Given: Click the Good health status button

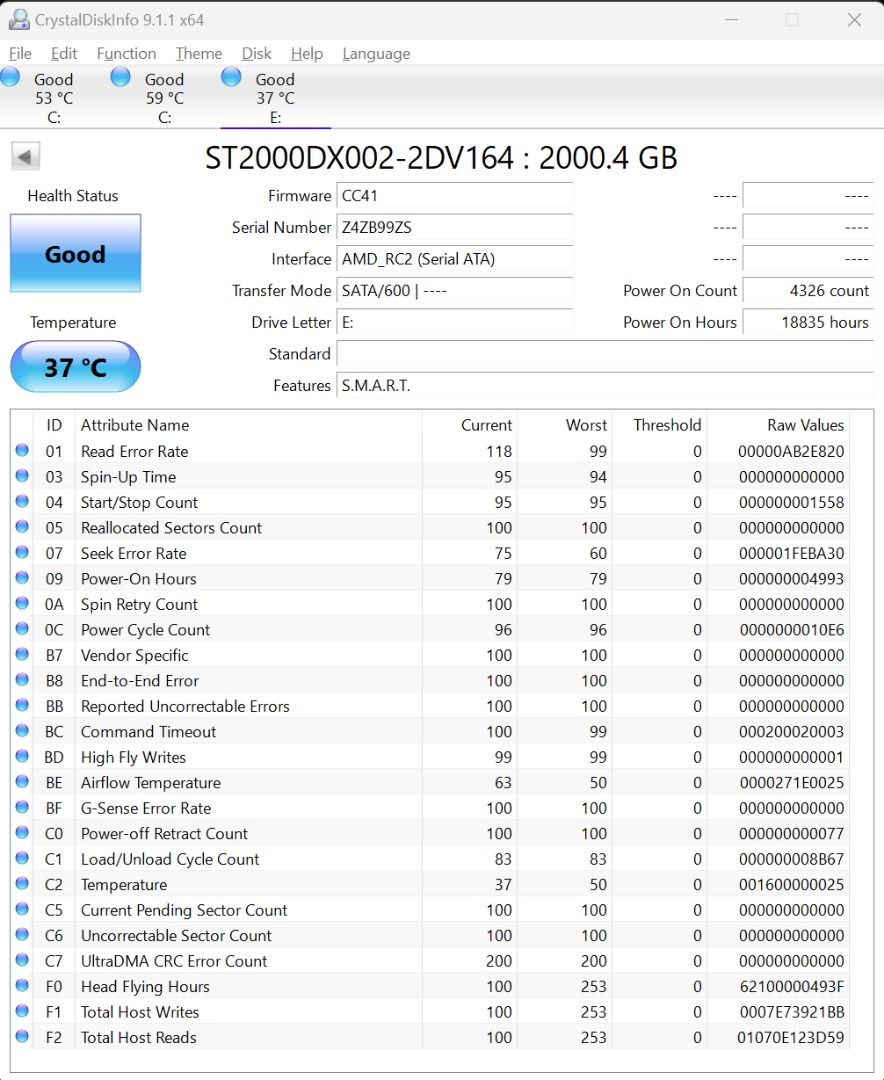Looking at the screenshot, I should tap(75, 253).
